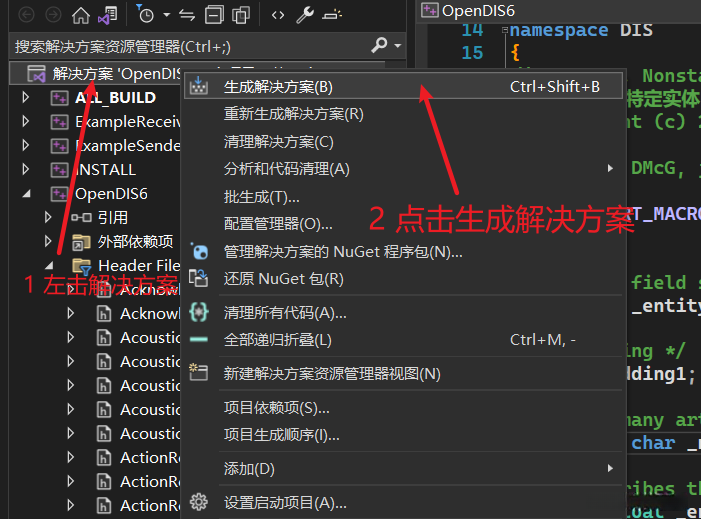Open 分析和代码清理(A) submenu
Screen dimensions: 701x519
(x=403, y=169)
